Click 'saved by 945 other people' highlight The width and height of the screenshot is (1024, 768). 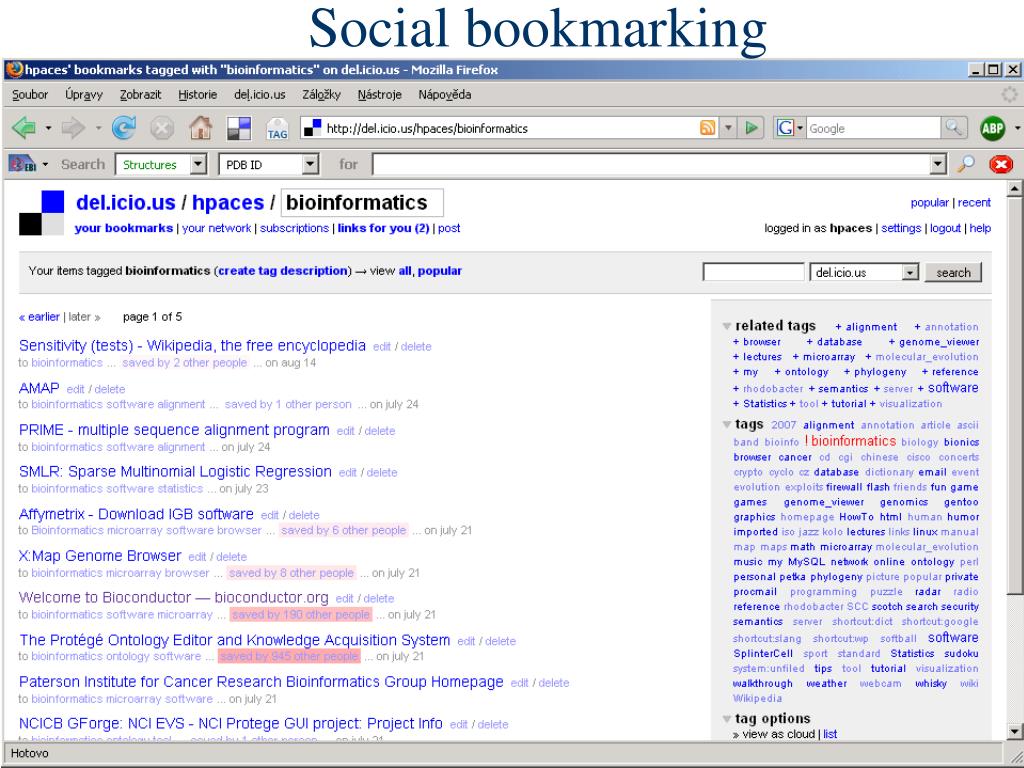(x=289, y=656)
